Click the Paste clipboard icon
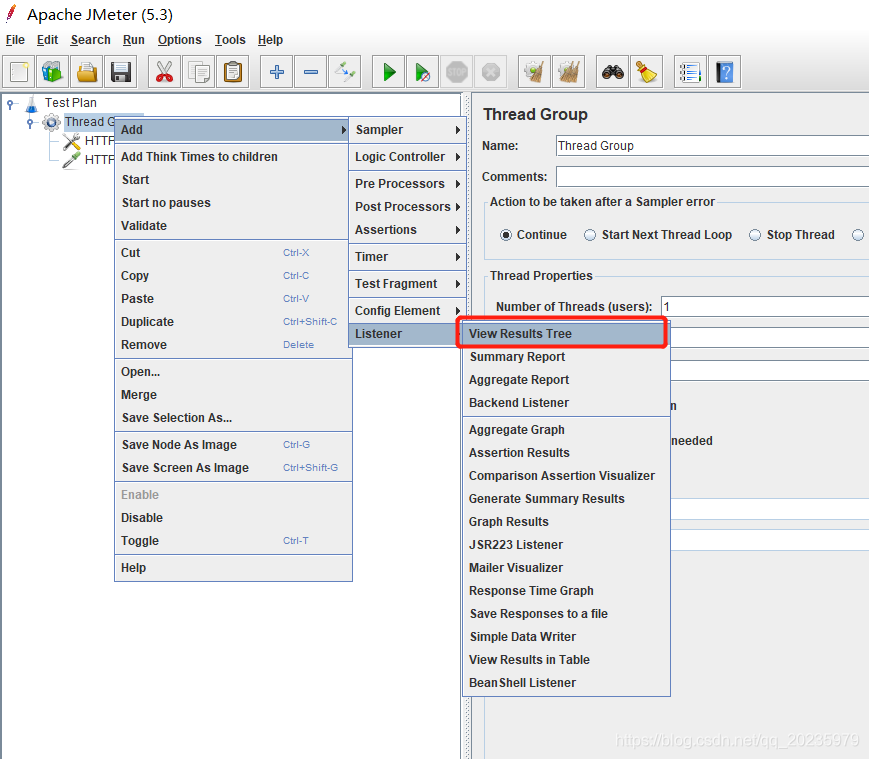 coord(233,72)
